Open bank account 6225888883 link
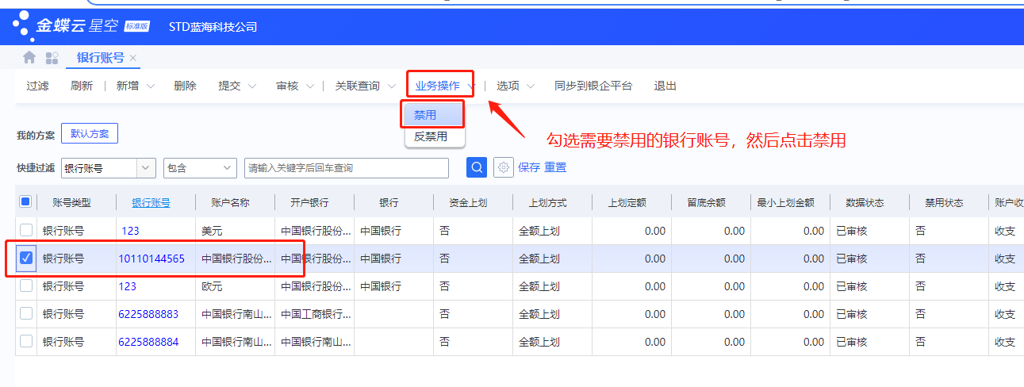The image size is (1024, 387). point(148,314)
